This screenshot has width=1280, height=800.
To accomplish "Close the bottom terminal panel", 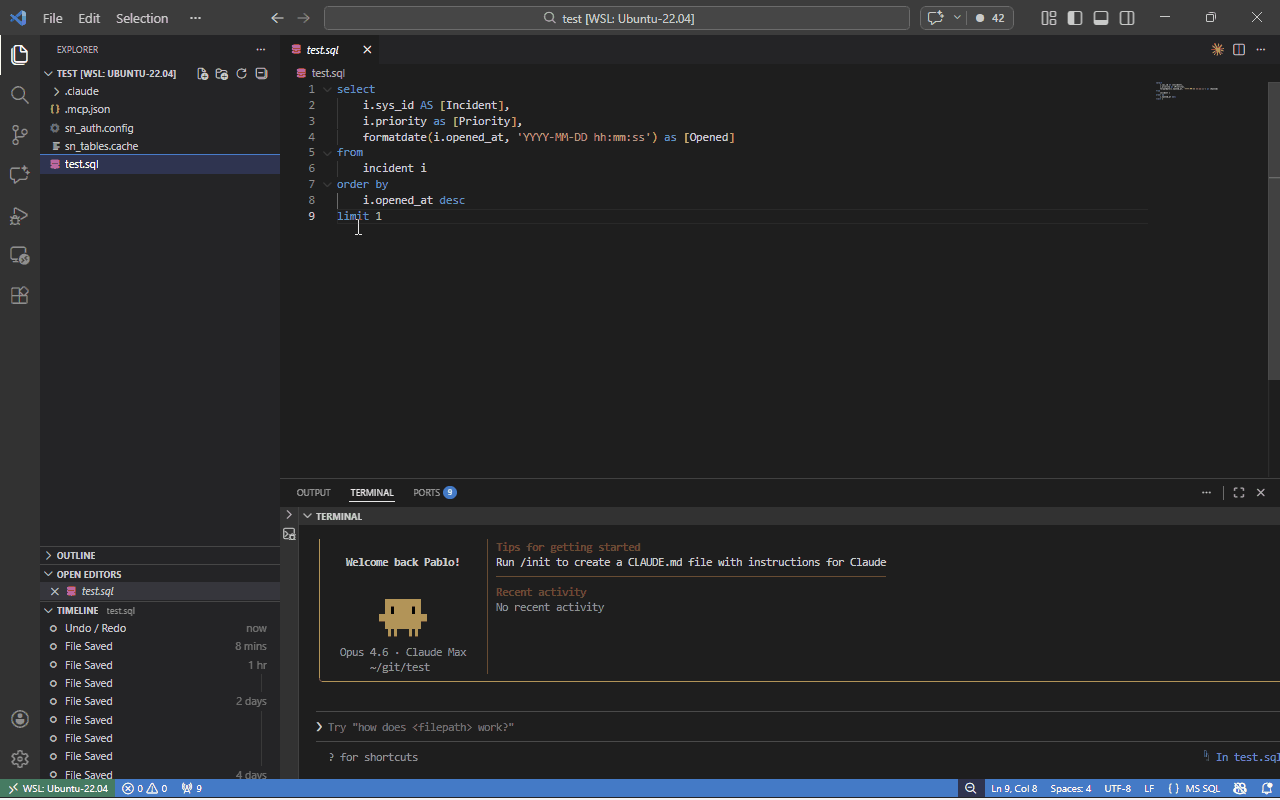I will 1260,492.
